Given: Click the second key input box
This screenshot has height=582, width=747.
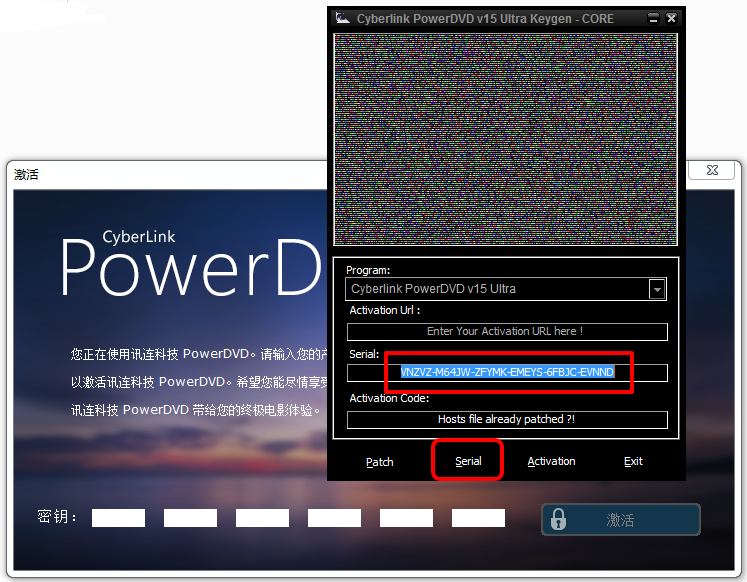Looking at the screenshot, I should click(x=190, y=518).
